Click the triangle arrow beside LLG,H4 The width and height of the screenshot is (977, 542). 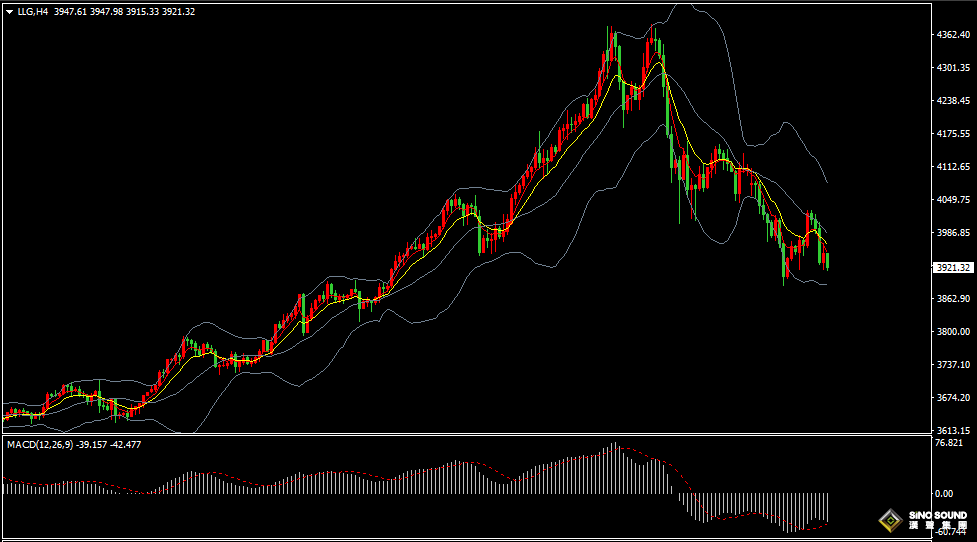(9, 11)
